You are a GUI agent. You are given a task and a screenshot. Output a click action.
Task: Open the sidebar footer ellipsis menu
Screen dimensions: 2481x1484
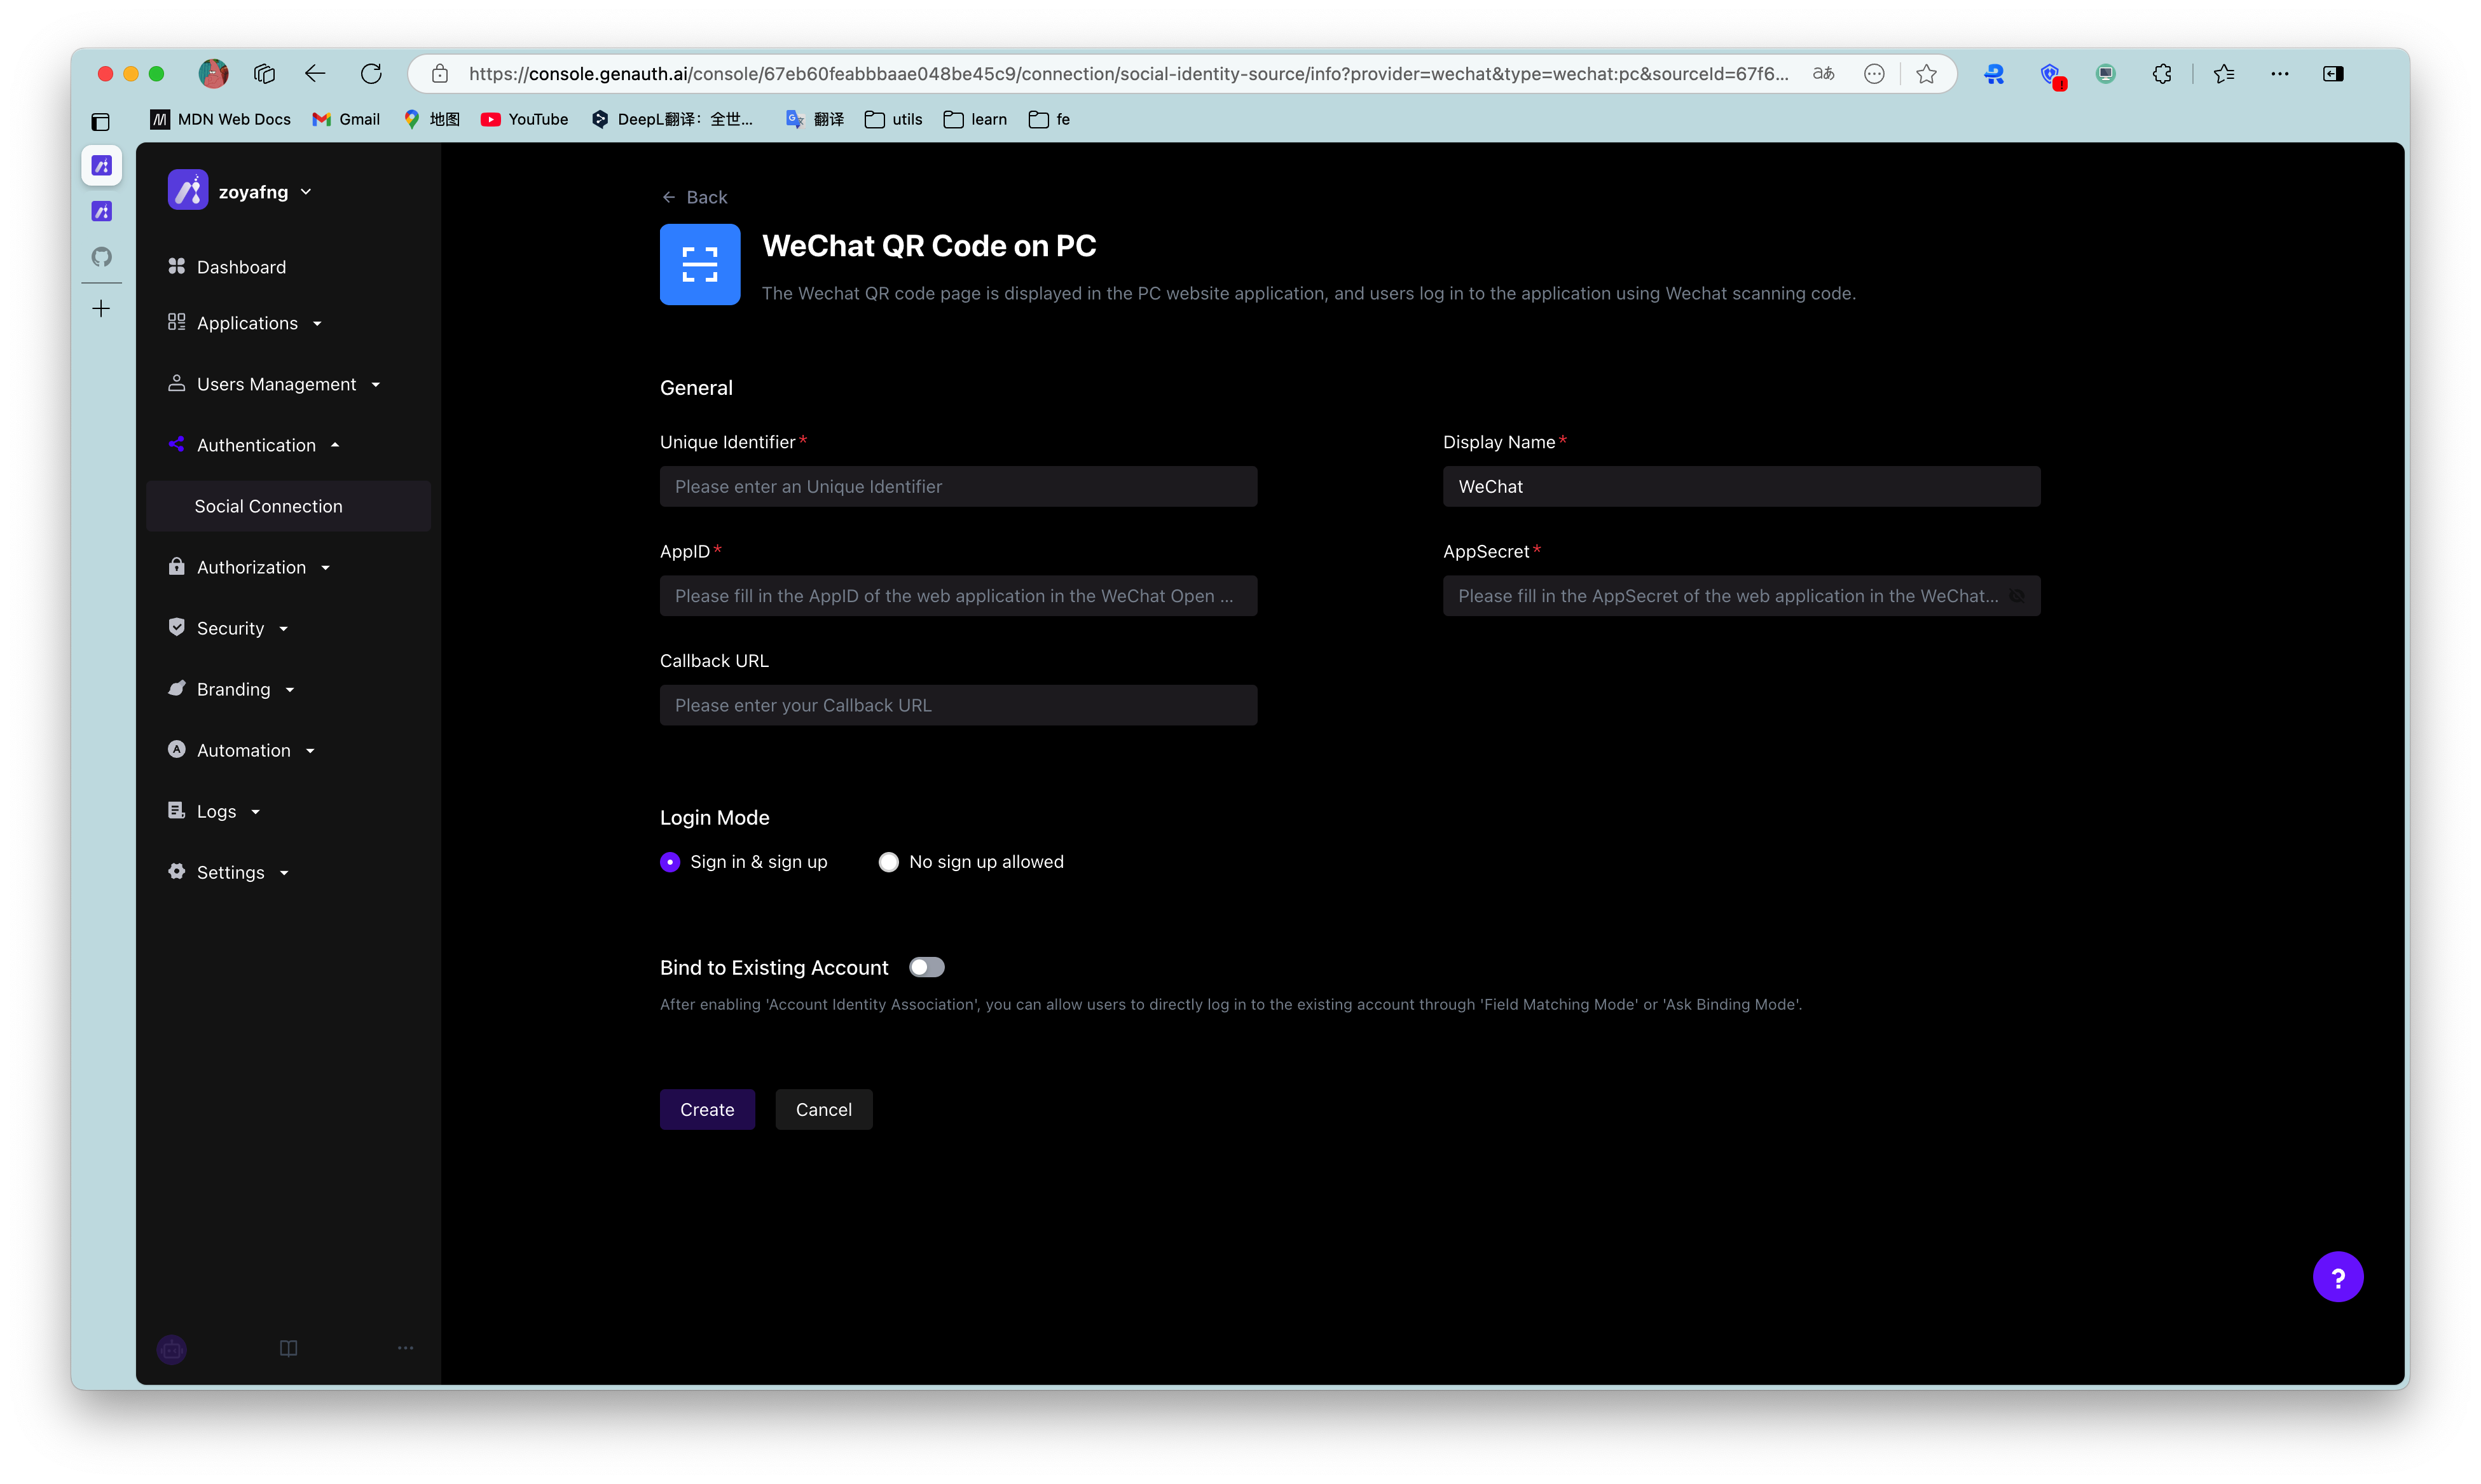405,1348
